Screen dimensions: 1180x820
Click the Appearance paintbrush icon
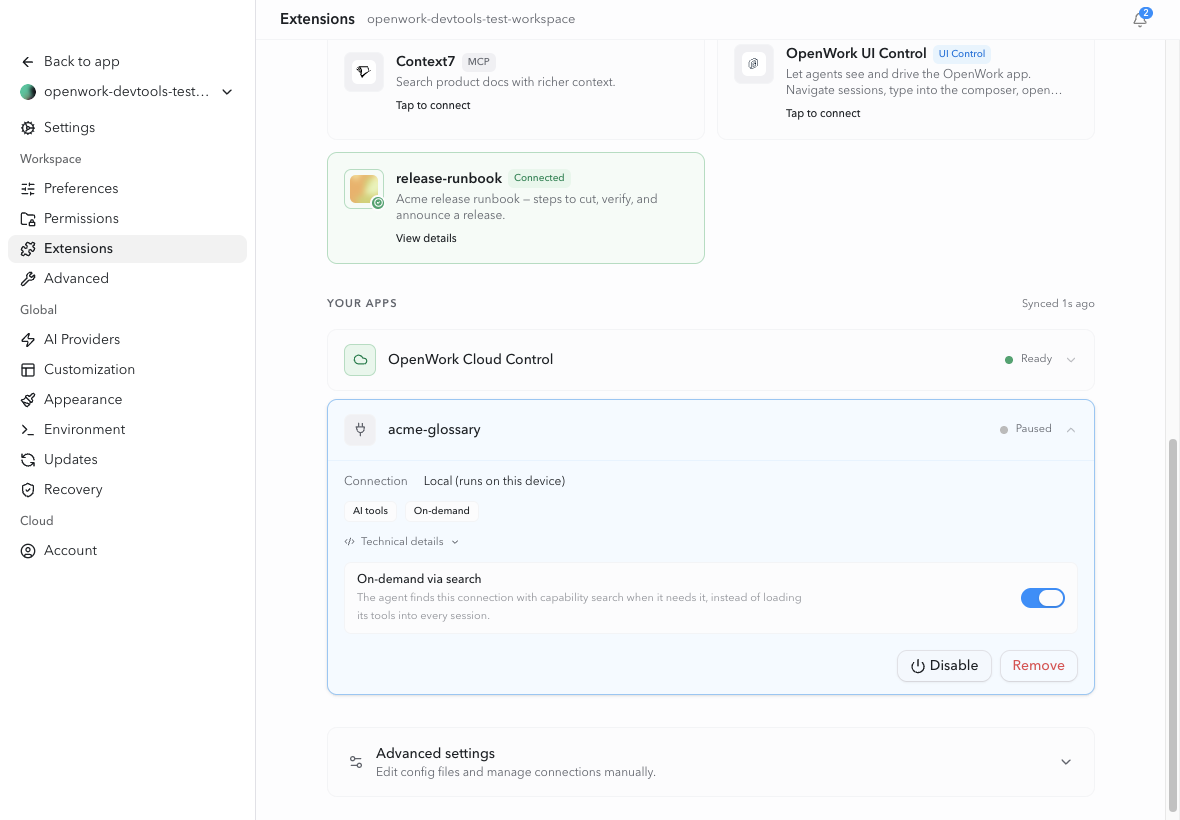point(28,400)
